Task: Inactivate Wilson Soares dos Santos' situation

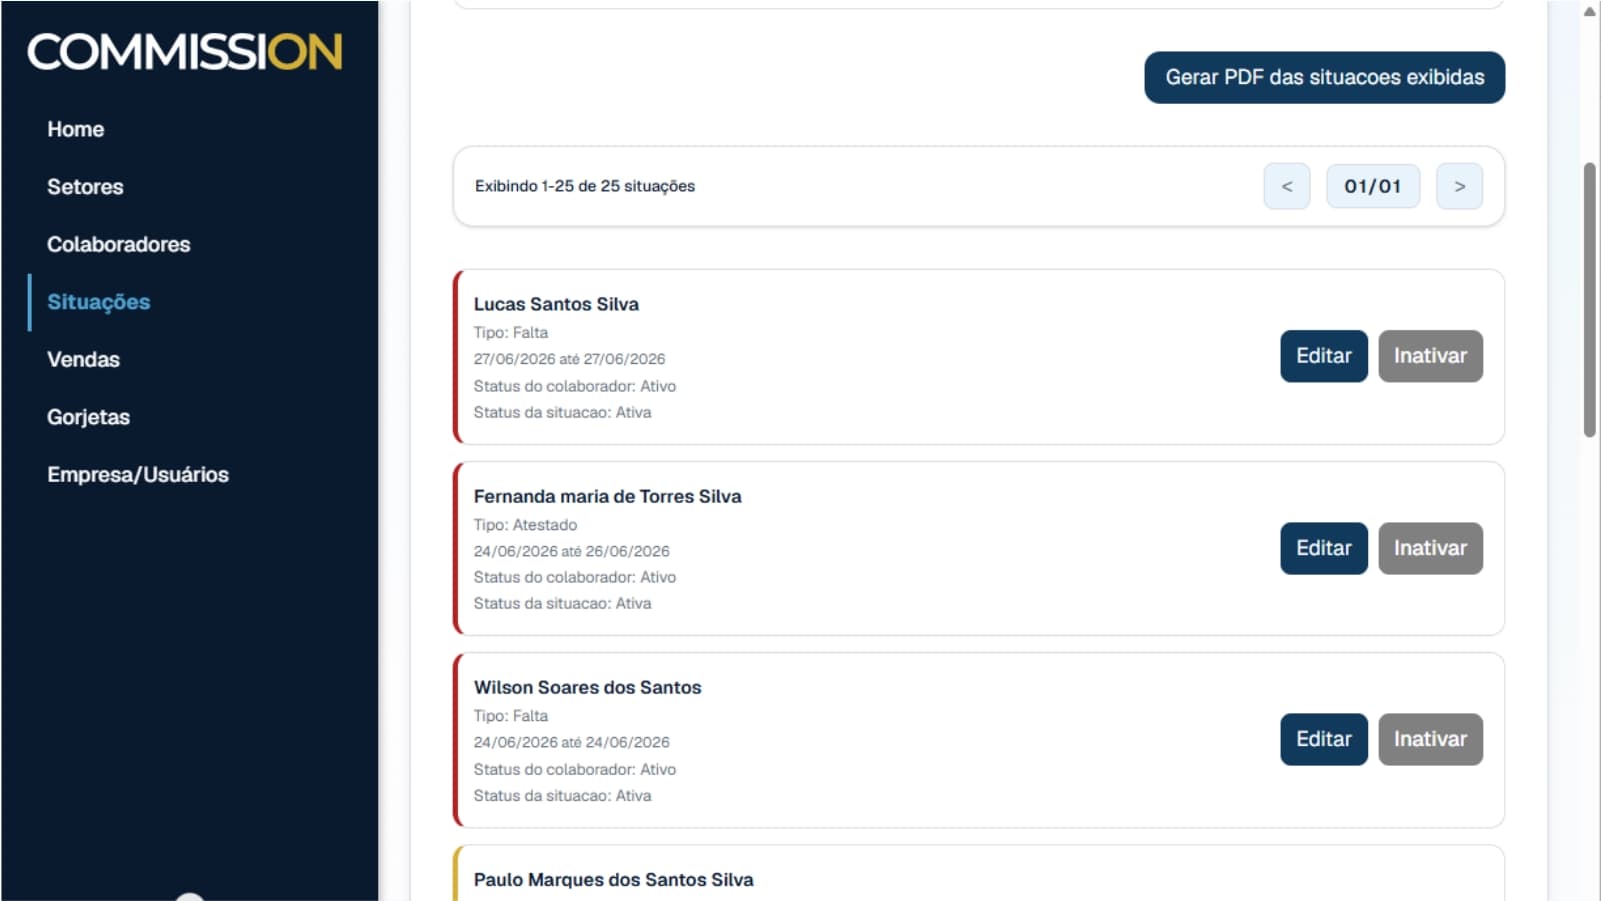Action: pos(1430,739)
